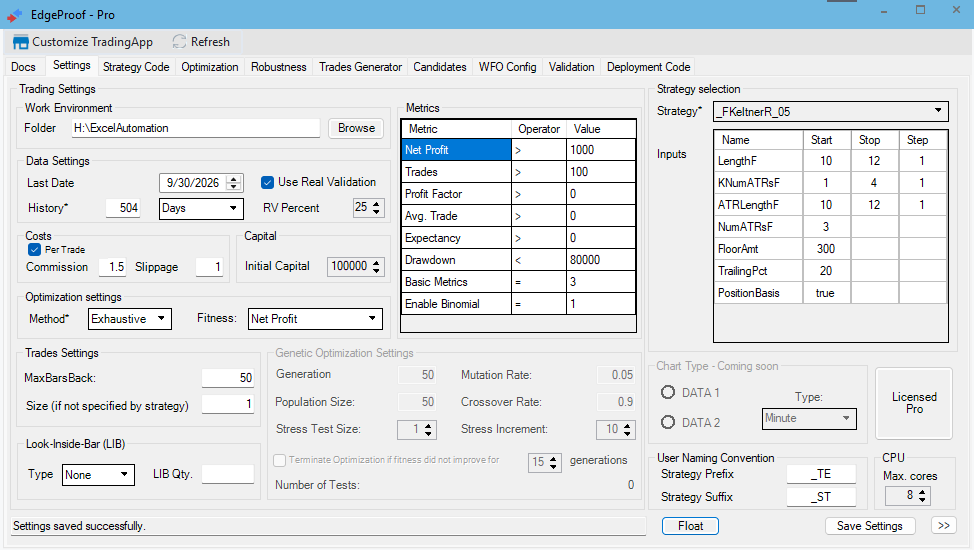Image resolution: width=974 pixels, height=550 pixels.
Task: Toggle Use Real Validation checkbox
Action: tap(268, 182)
